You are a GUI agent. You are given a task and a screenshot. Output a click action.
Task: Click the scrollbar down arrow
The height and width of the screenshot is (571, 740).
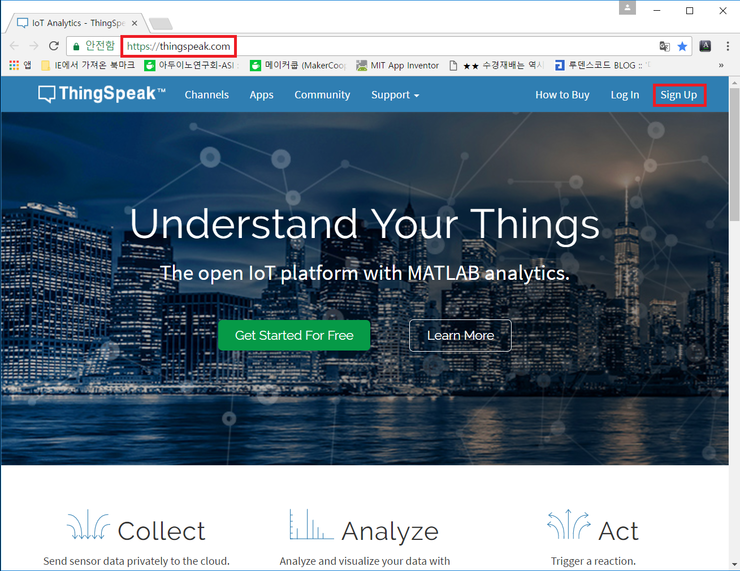coord(734,564)
